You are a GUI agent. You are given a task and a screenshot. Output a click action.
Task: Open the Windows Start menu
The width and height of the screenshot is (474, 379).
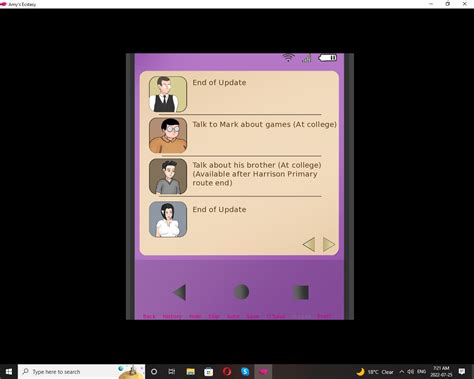point(9,371)
